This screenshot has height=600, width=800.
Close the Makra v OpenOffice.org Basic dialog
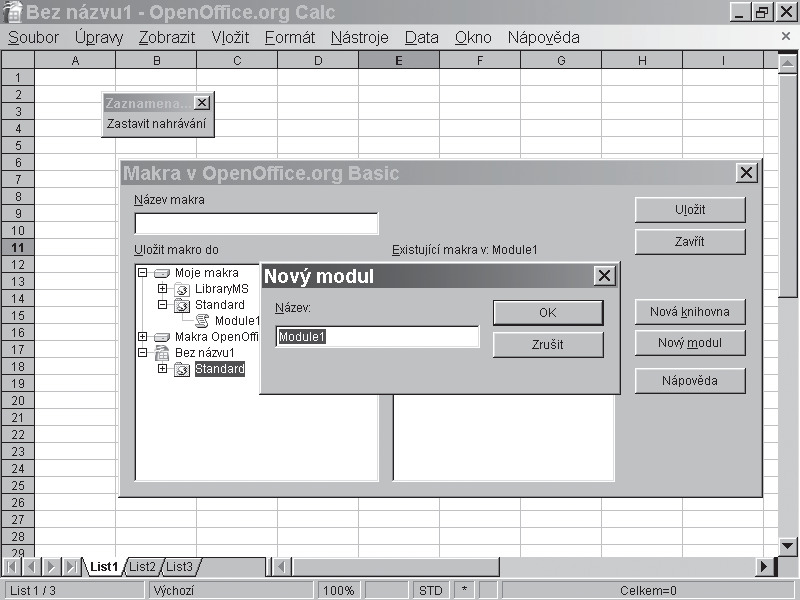746,173
